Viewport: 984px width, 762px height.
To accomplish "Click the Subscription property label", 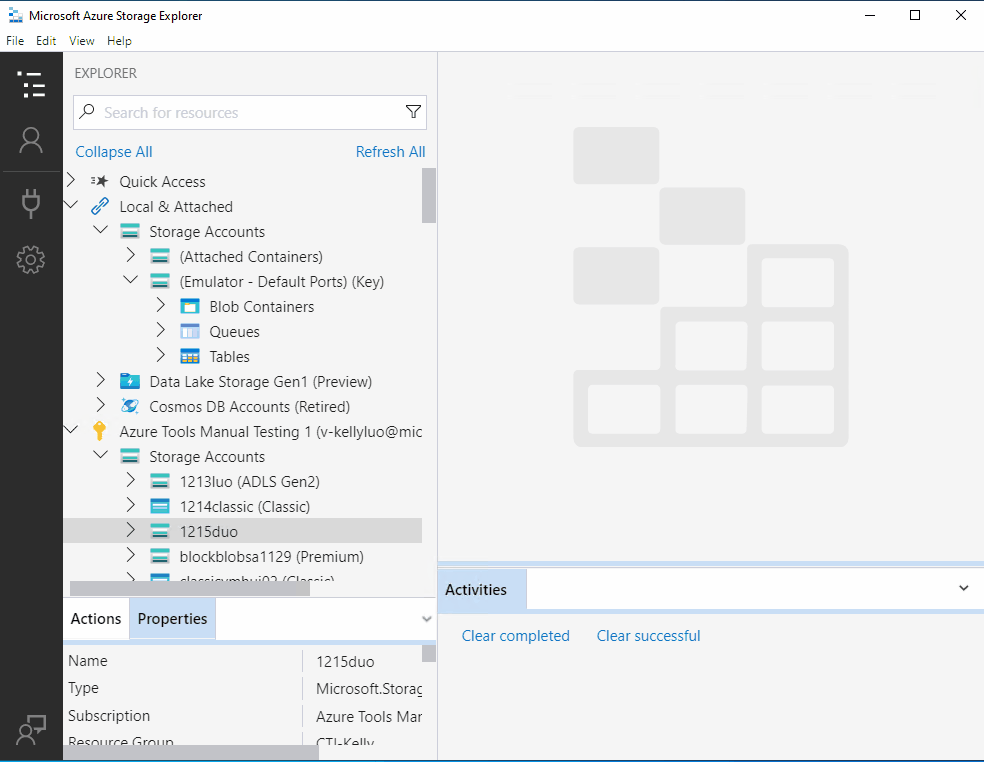I will pyautogui.click(x=109, y=716).
